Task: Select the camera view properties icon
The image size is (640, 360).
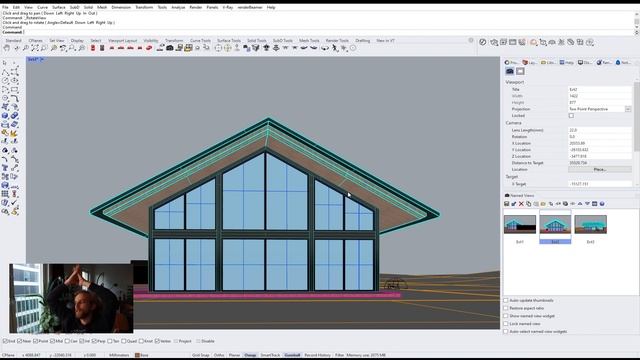Action: click(510, 71)
